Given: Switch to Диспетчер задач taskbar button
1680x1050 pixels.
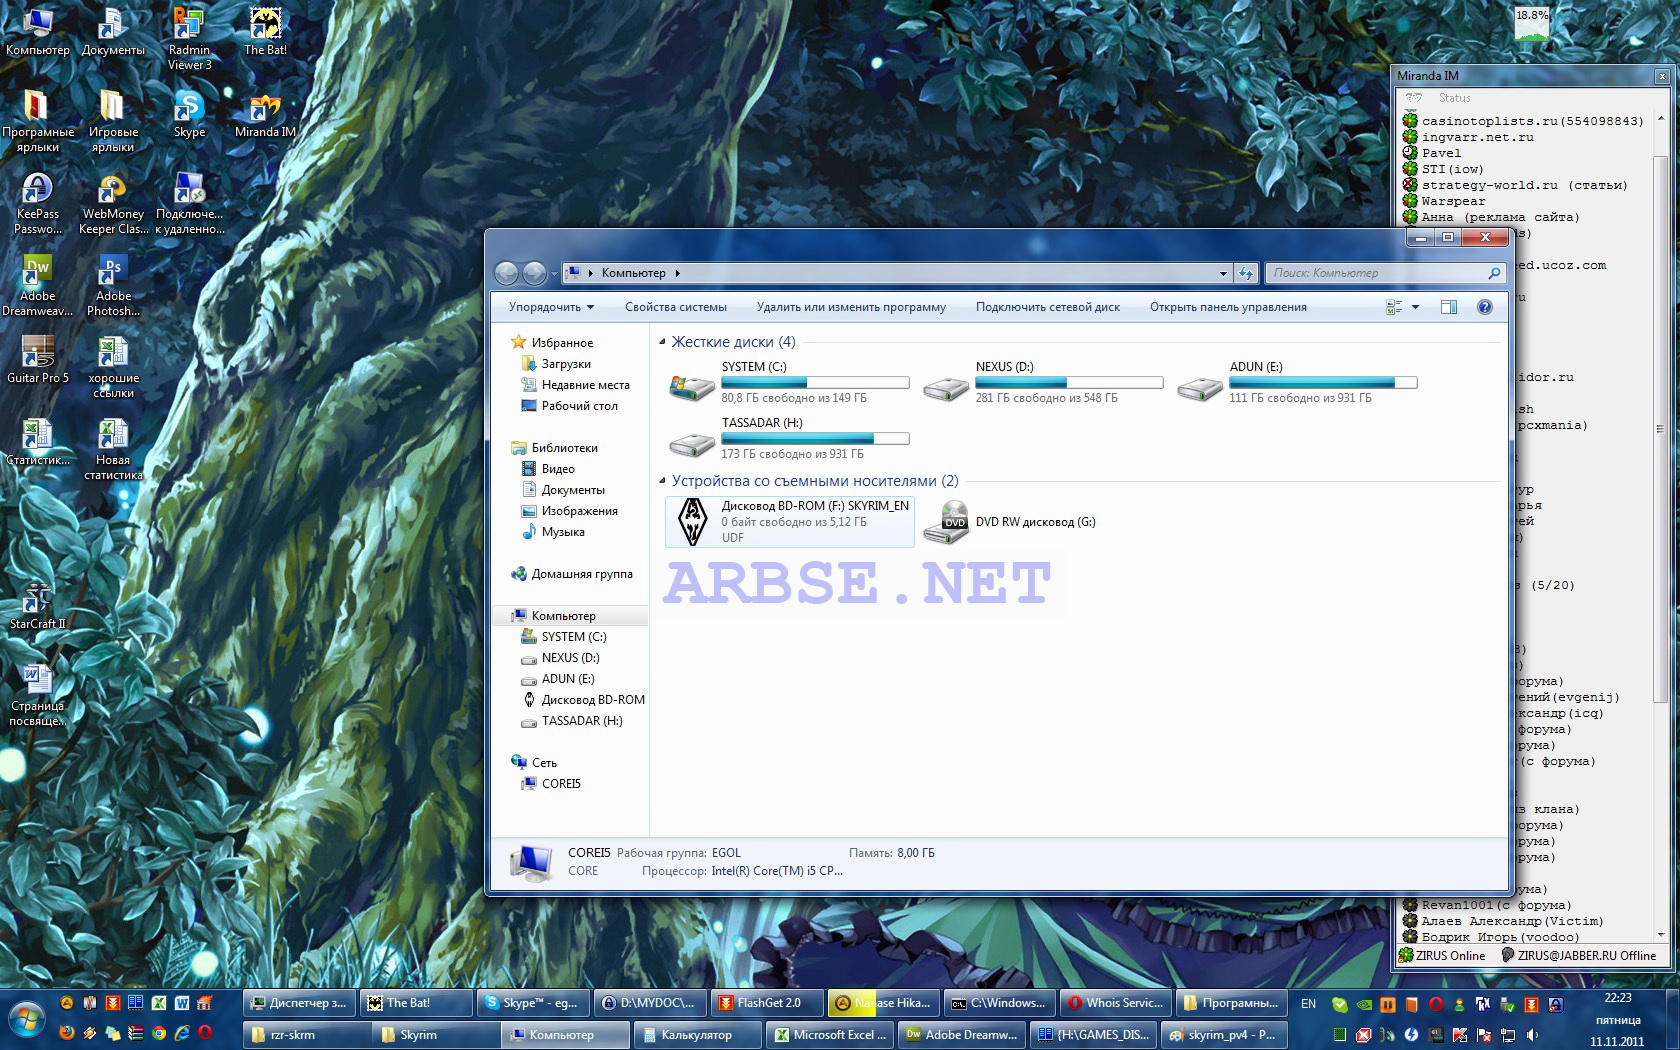Looking at the screenshot, I should click(x=299, y=1003).
